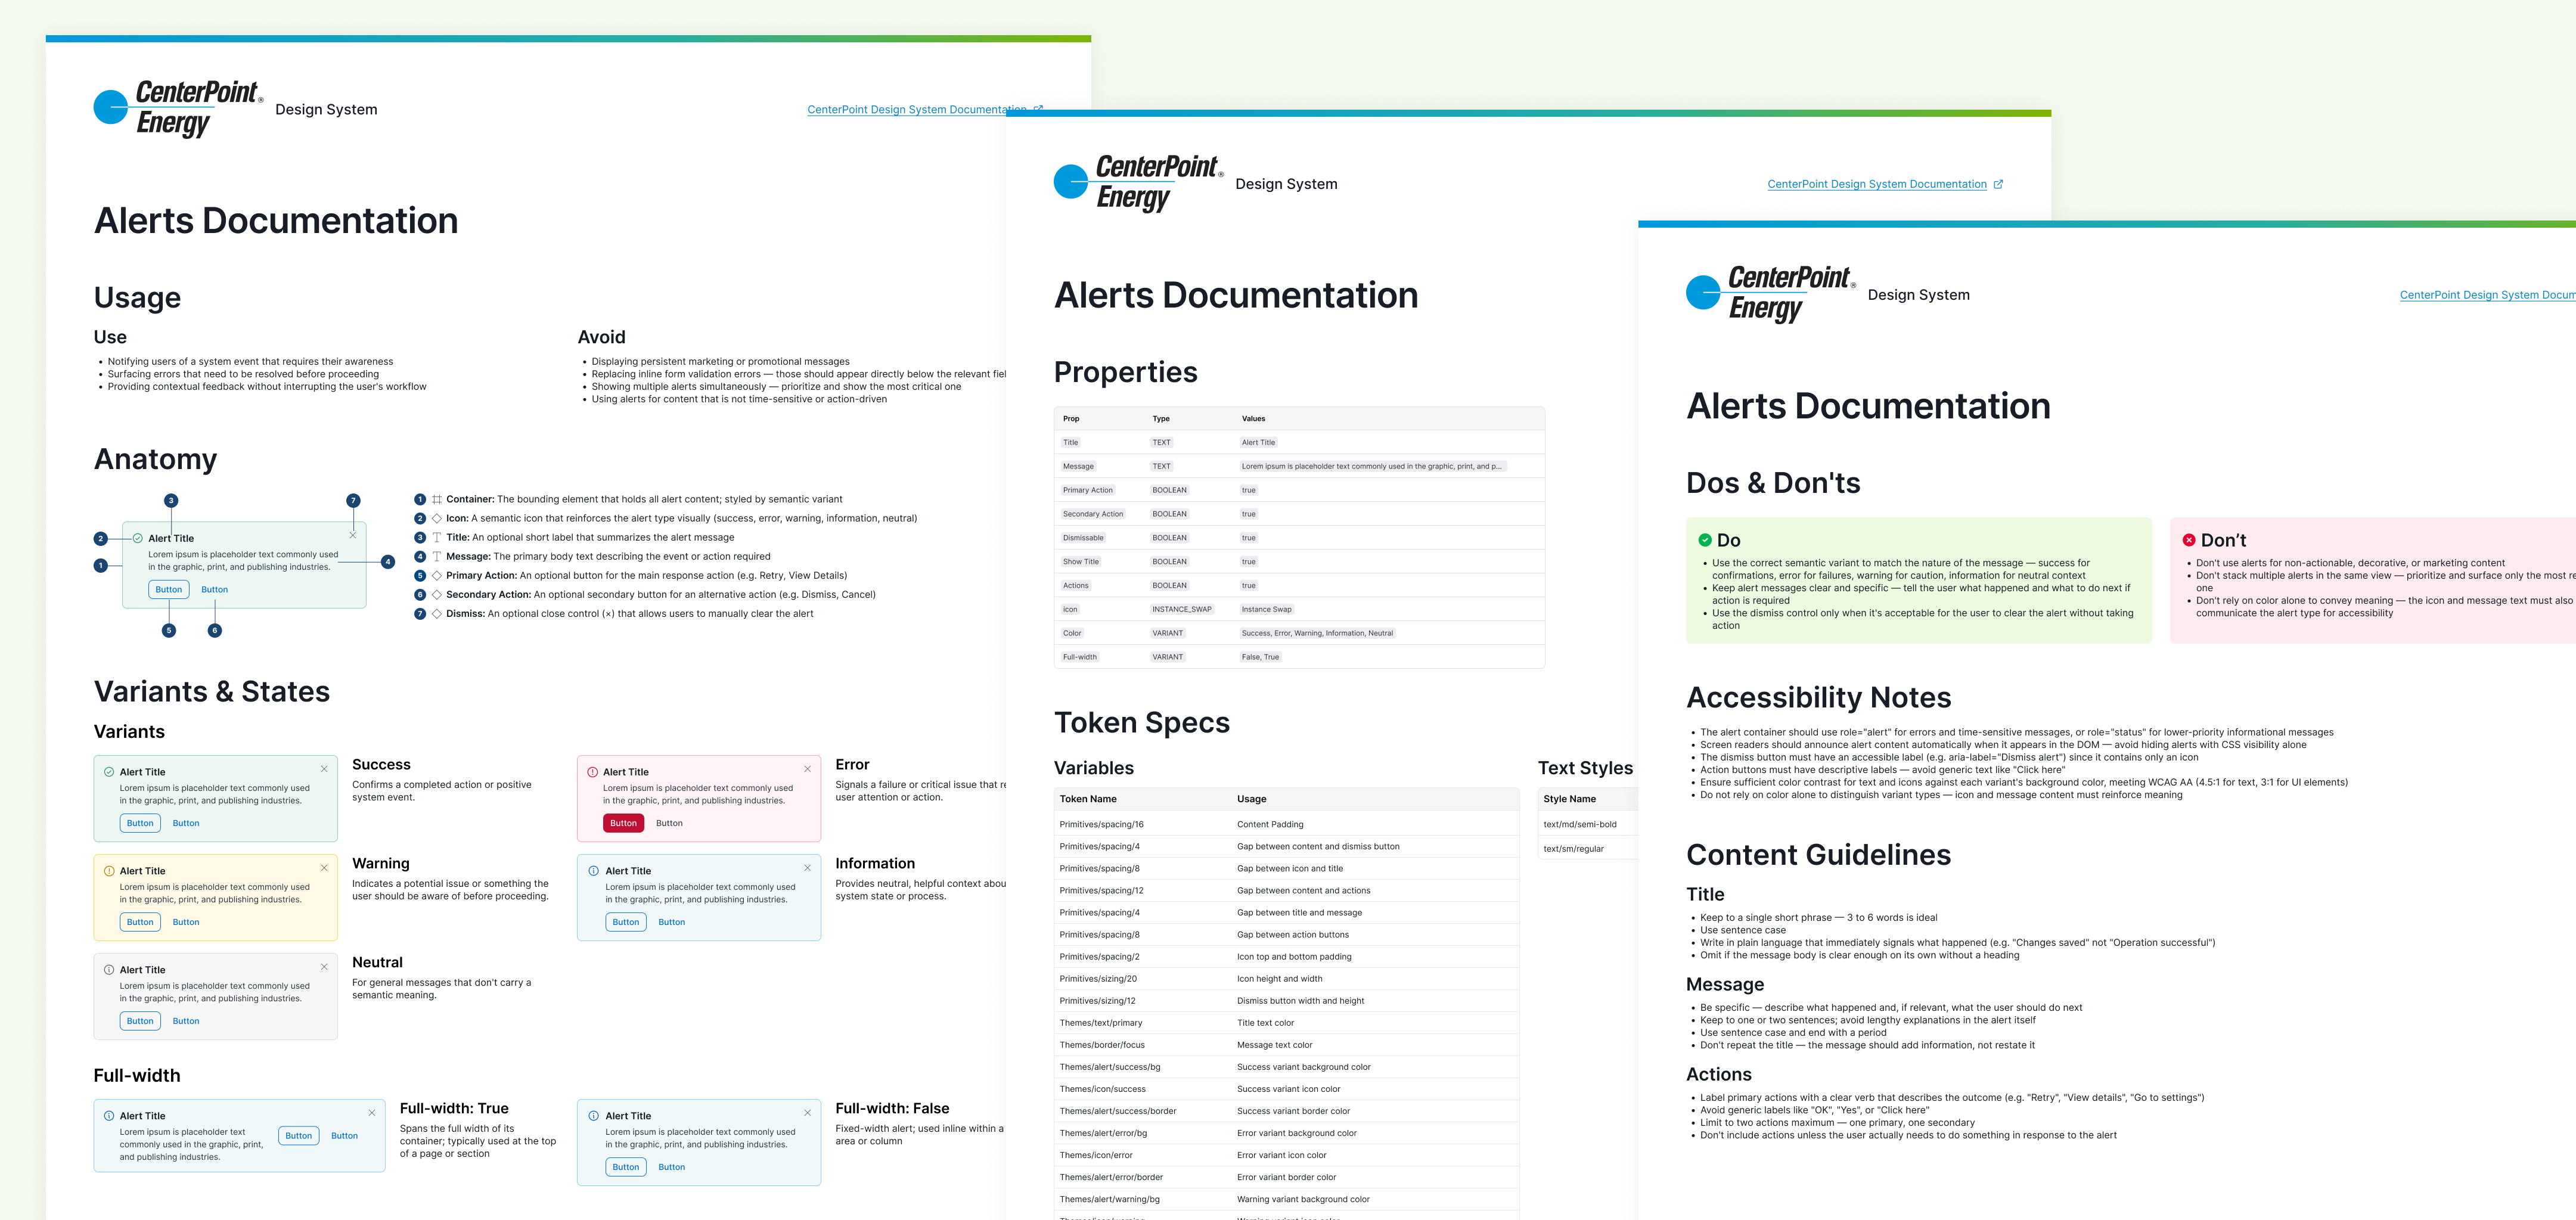
Task: Open the Documentation link on the Properties page
Action: (x=1877, y=184)
